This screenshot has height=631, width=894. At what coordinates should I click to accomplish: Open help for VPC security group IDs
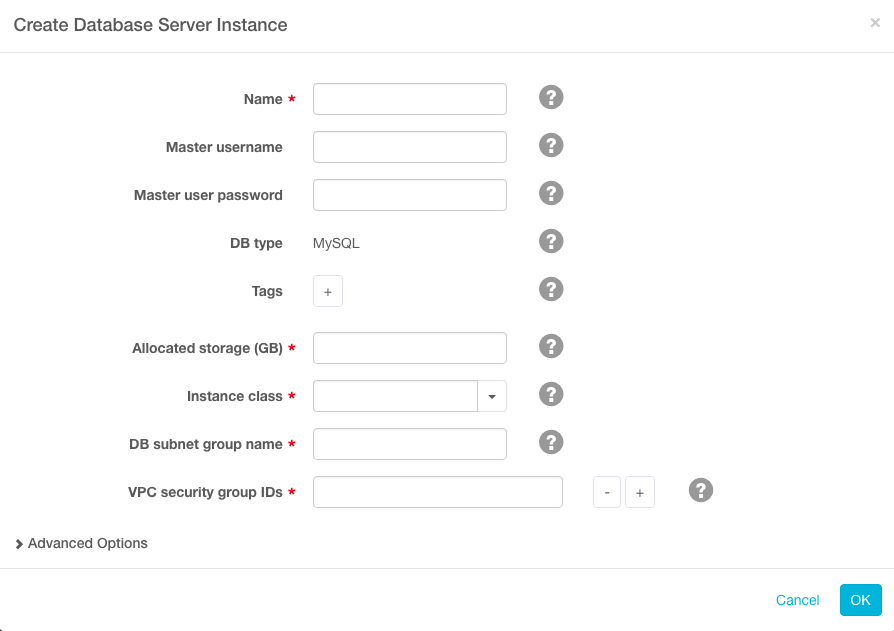point(701,491)
